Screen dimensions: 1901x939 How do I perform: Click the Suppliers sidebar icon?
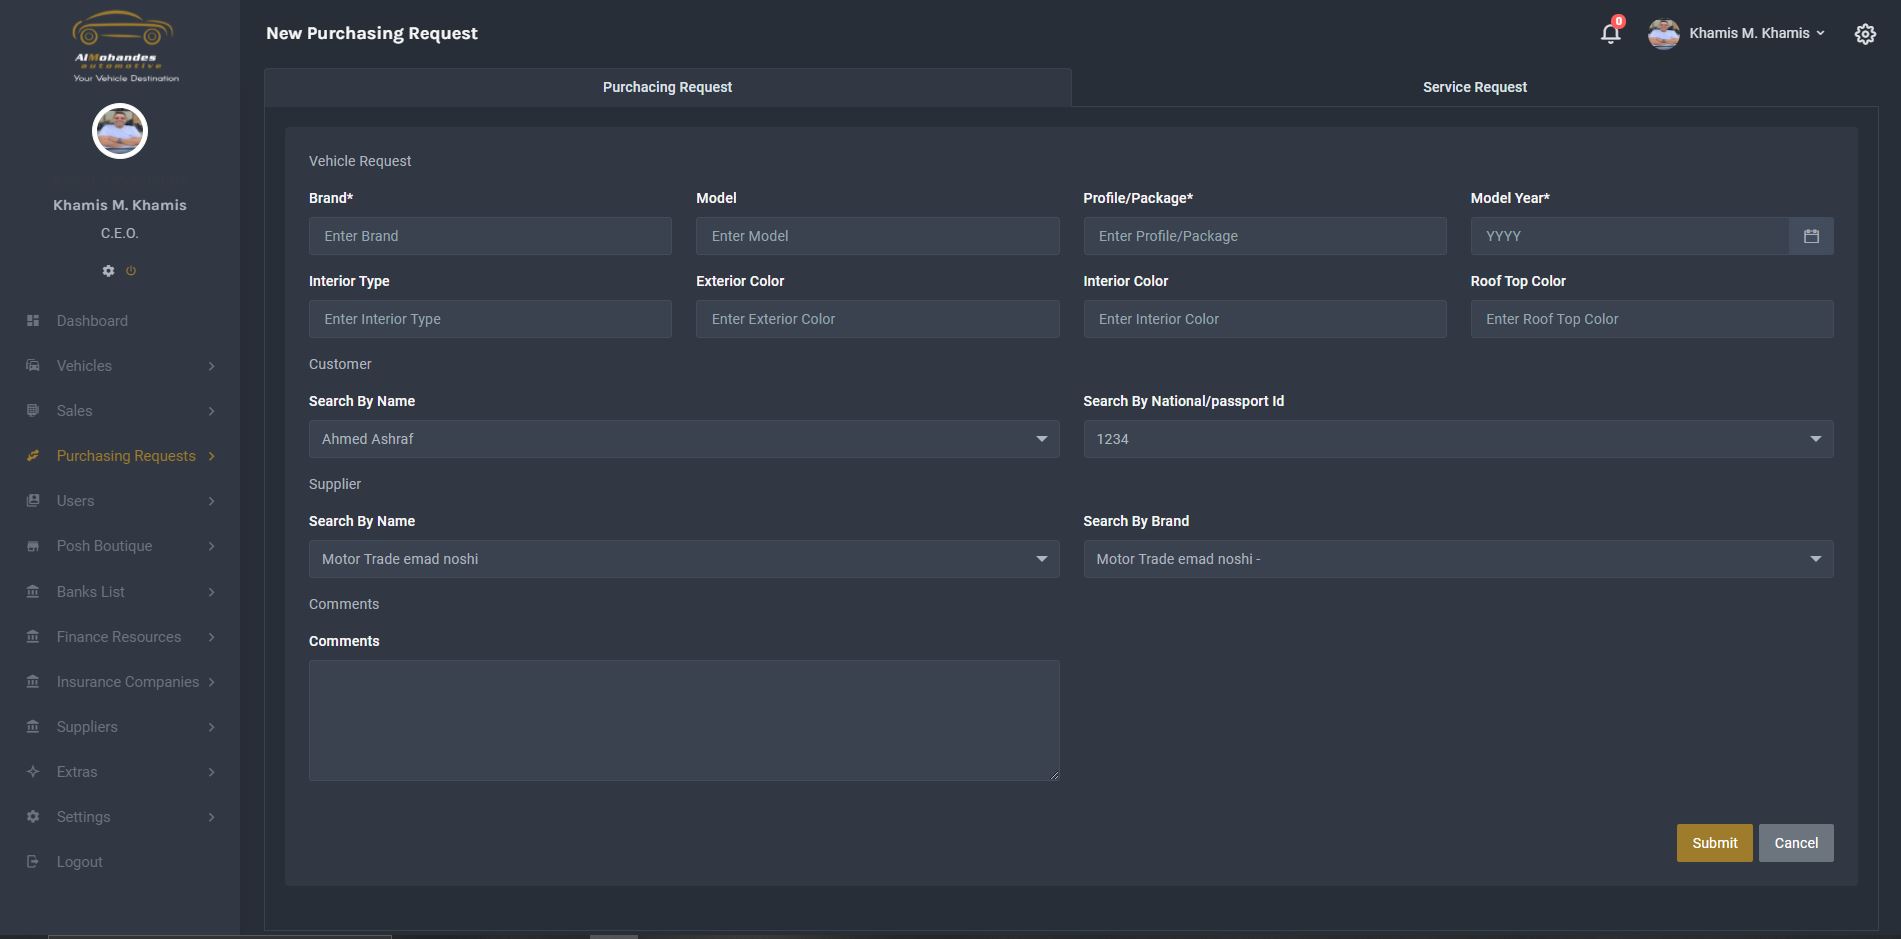click(x=33, y=727)
